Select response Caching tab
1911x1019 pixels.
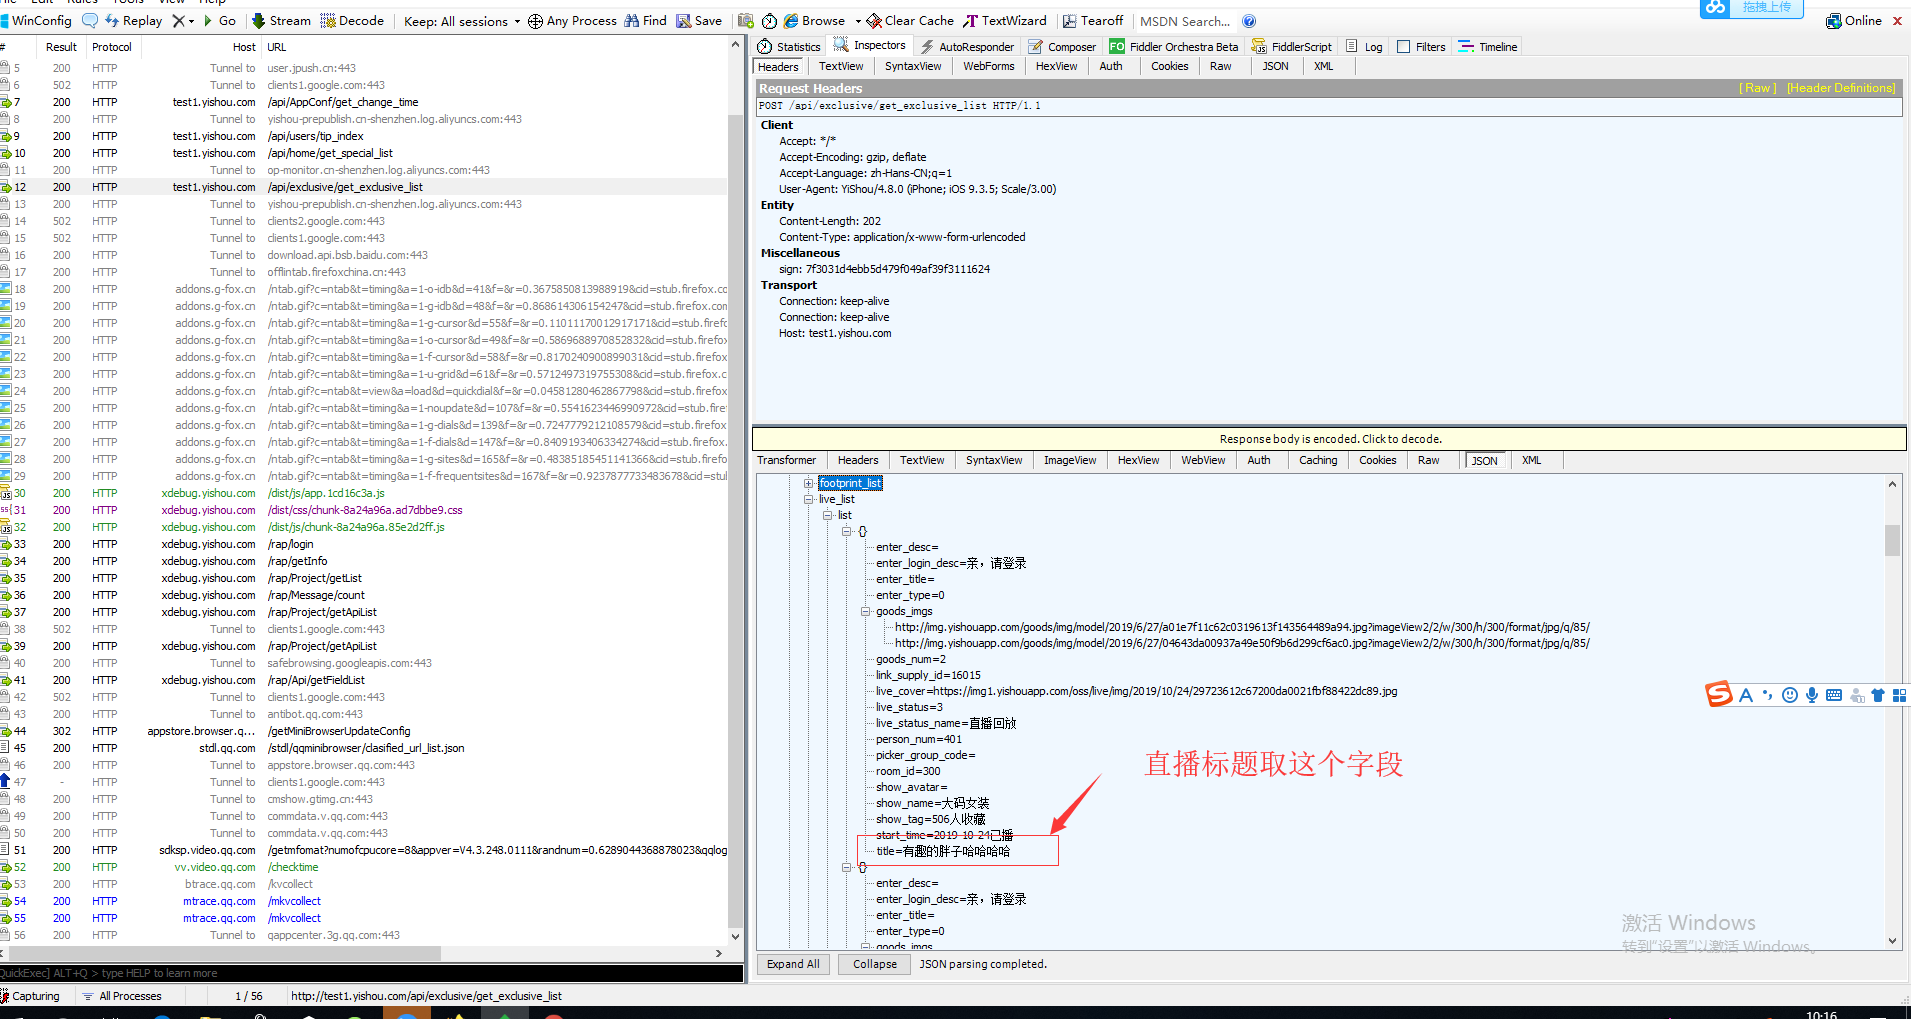point(1318,460)
